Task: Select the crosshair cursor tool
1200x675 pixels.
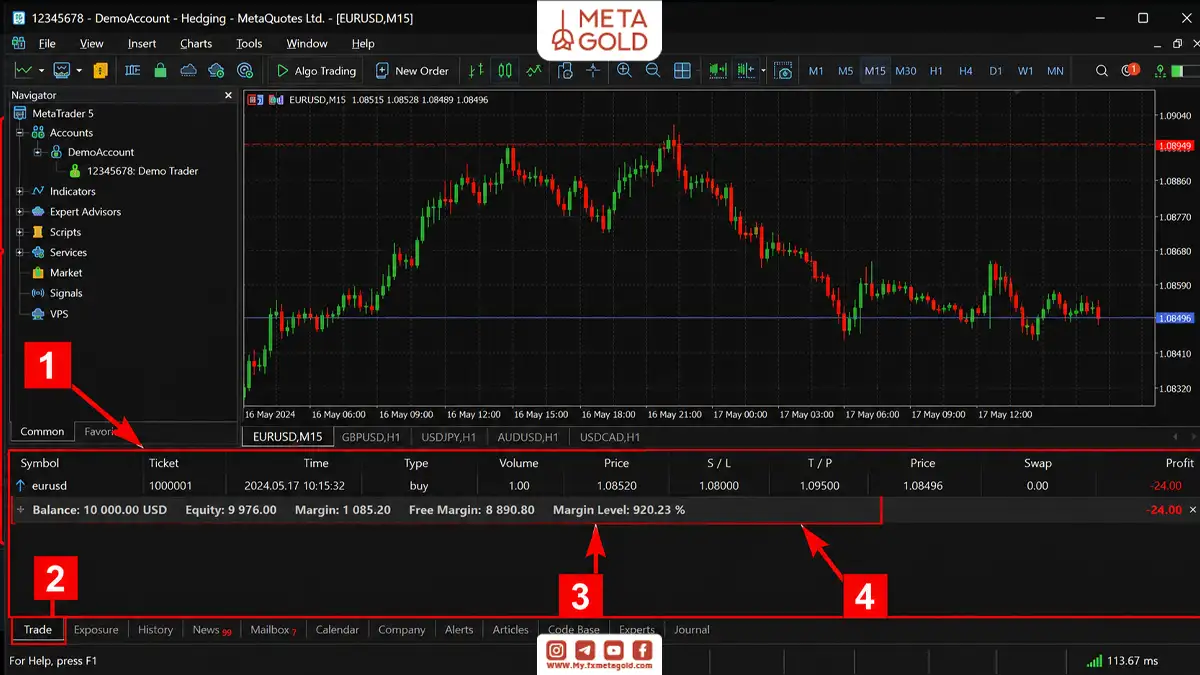Action: pyautogui.click(x=593, y=71)
